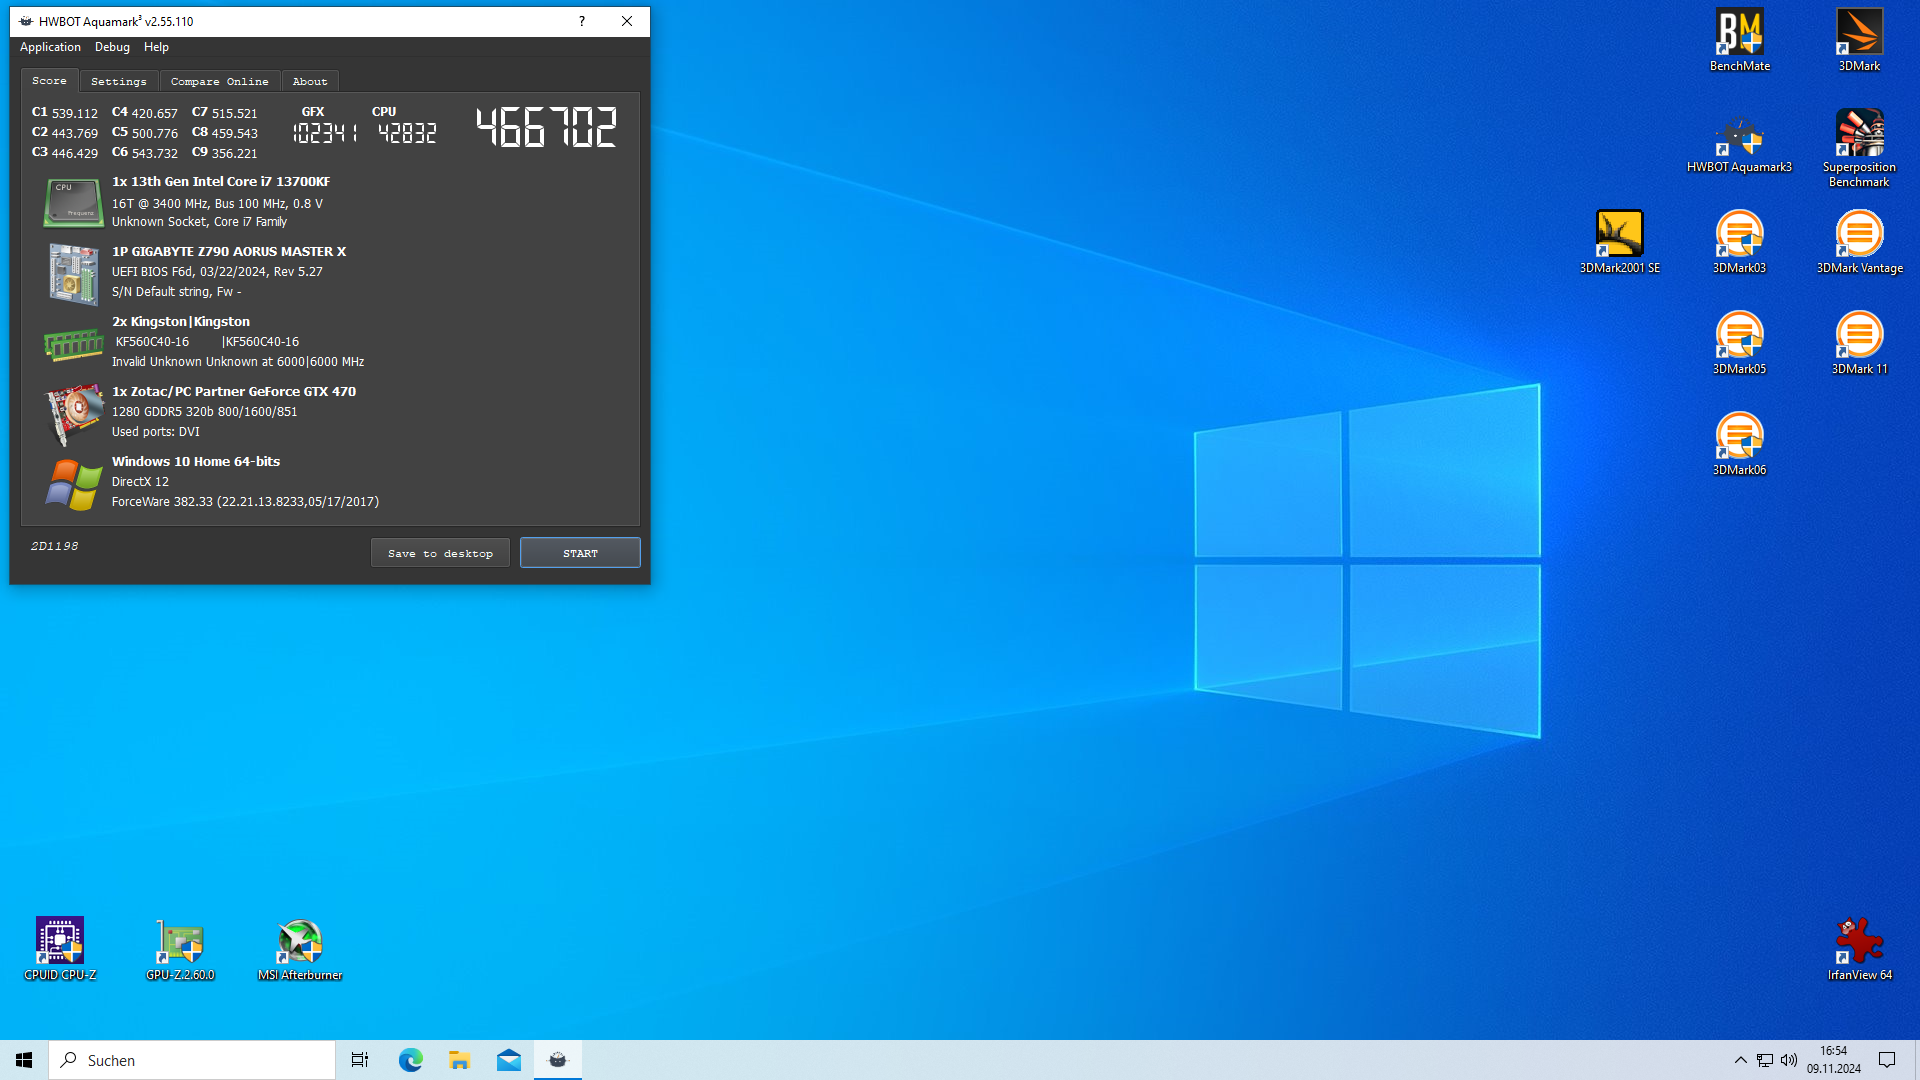Open GPU-Z.2.60.0 desktop shortcut

(x=180, y=949)
